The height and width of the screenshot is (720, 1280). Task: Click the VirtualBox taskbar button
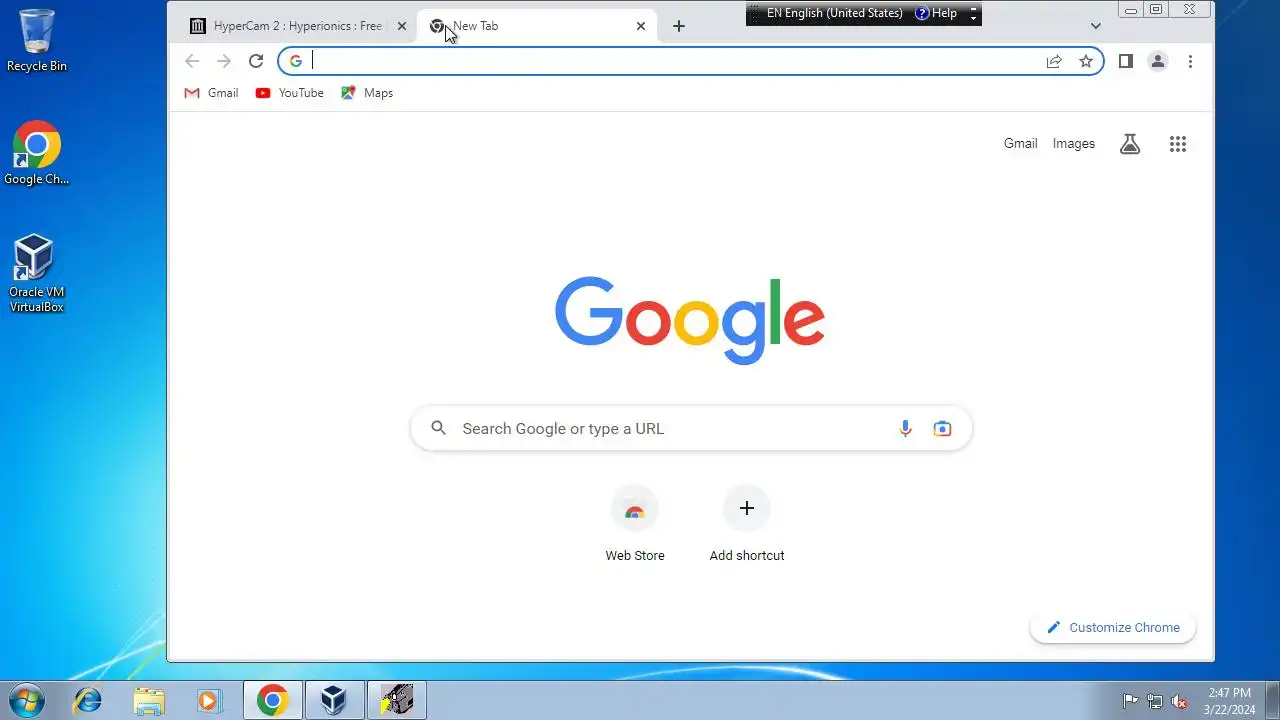coord(334,700)
